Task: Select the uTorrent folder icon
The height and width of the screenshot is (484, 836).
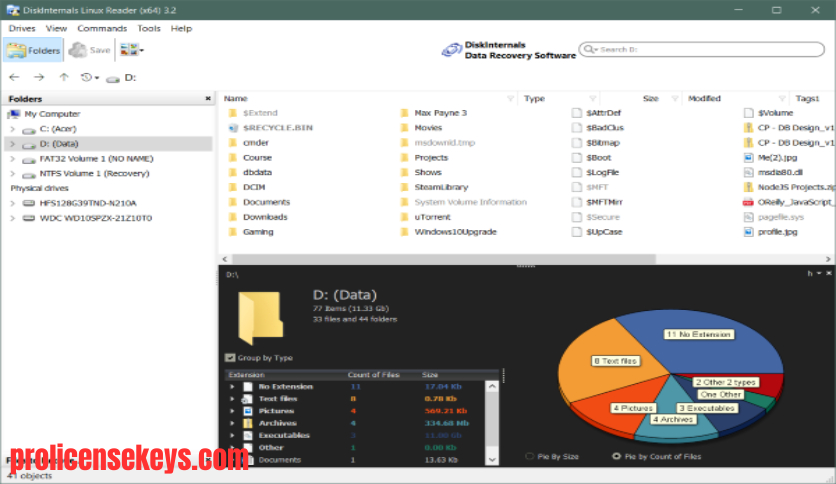Action: [x=404, y=217]
